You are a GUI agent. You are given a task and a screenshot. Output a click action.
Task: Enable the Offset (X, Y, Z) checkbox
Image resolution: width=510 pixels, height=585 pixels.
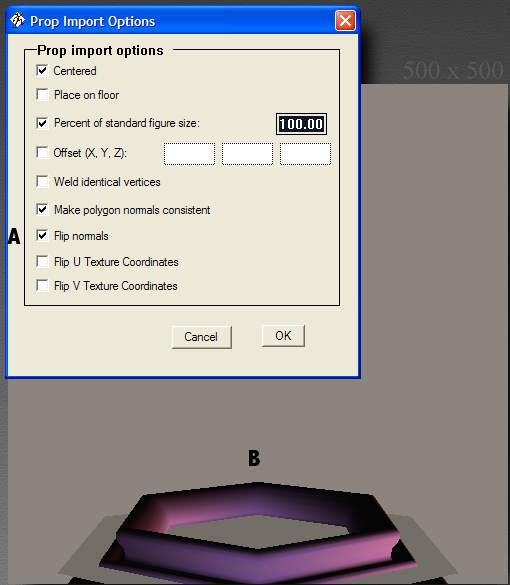click(x=42, y=152)
